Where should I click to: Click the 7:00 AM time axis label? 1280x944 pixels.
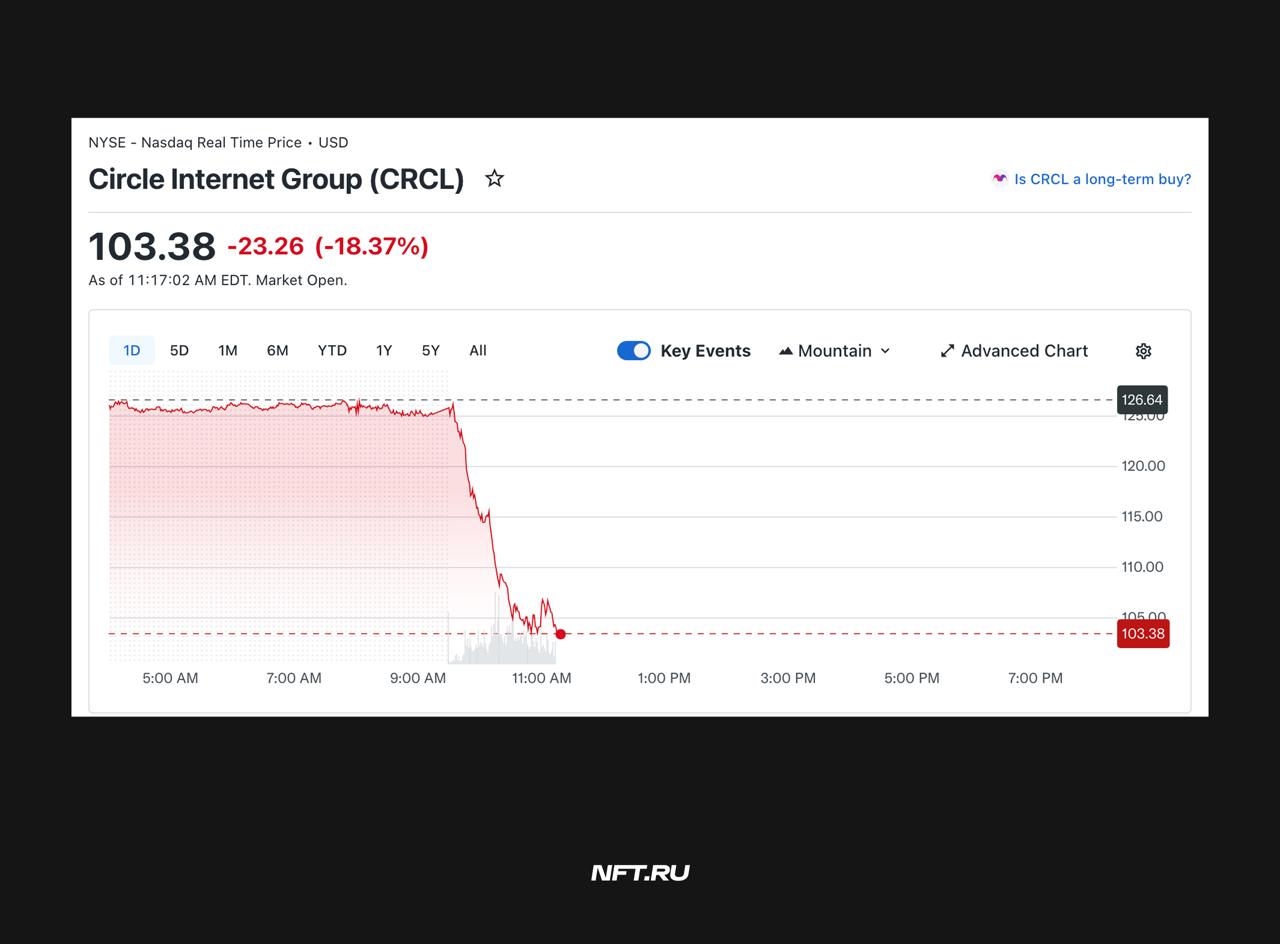point(294,678)
